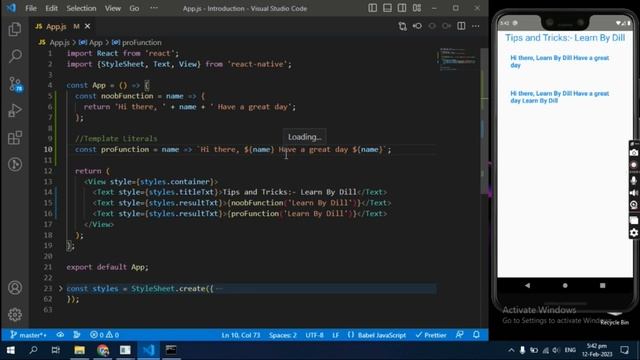Click the emulator settings gear icon

[634, 233]
